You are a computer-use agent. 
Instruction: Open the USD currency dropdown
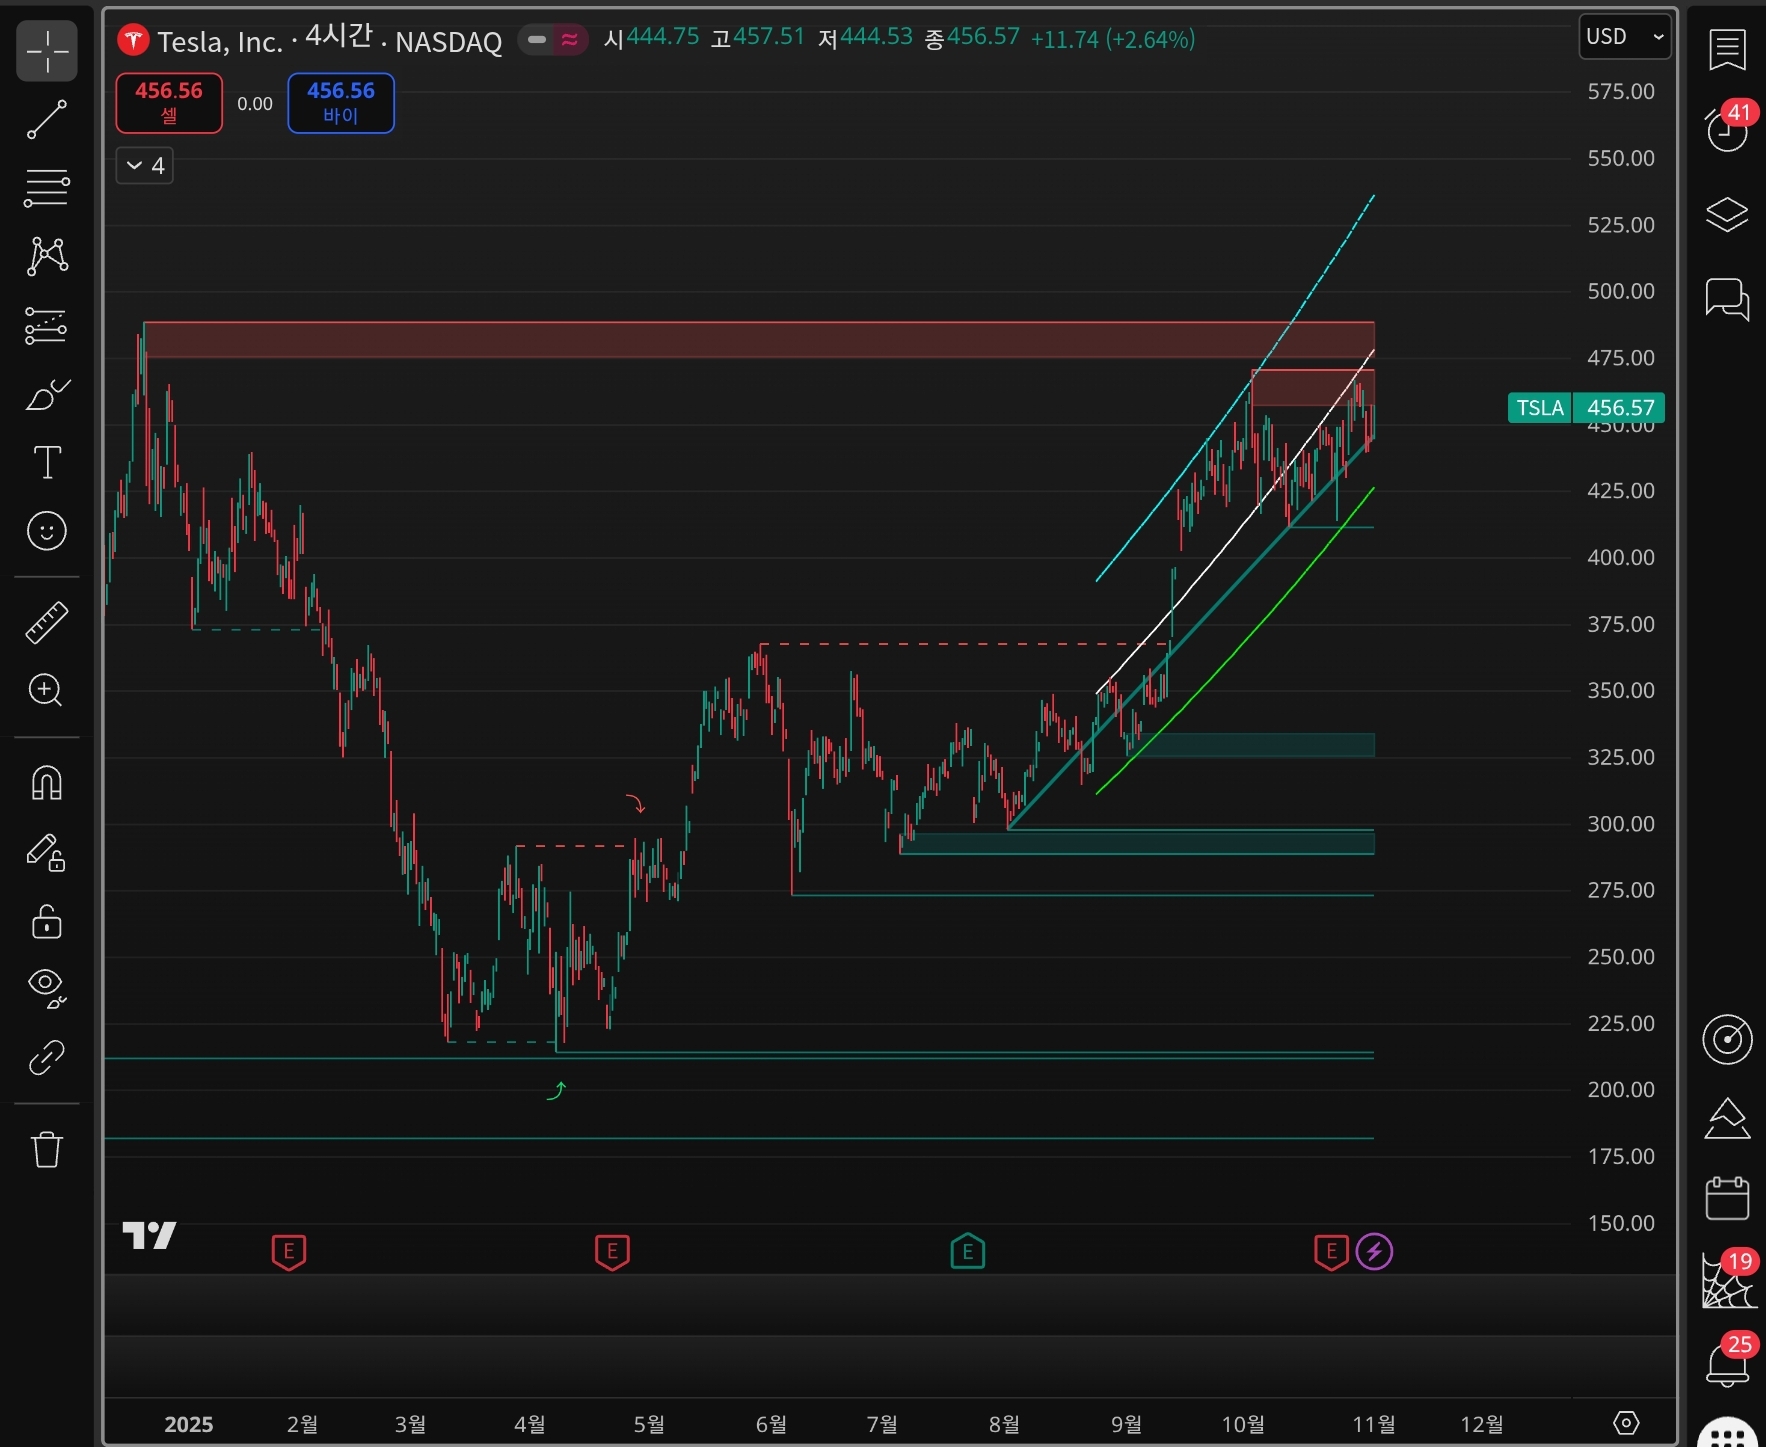click(1624, 37)
